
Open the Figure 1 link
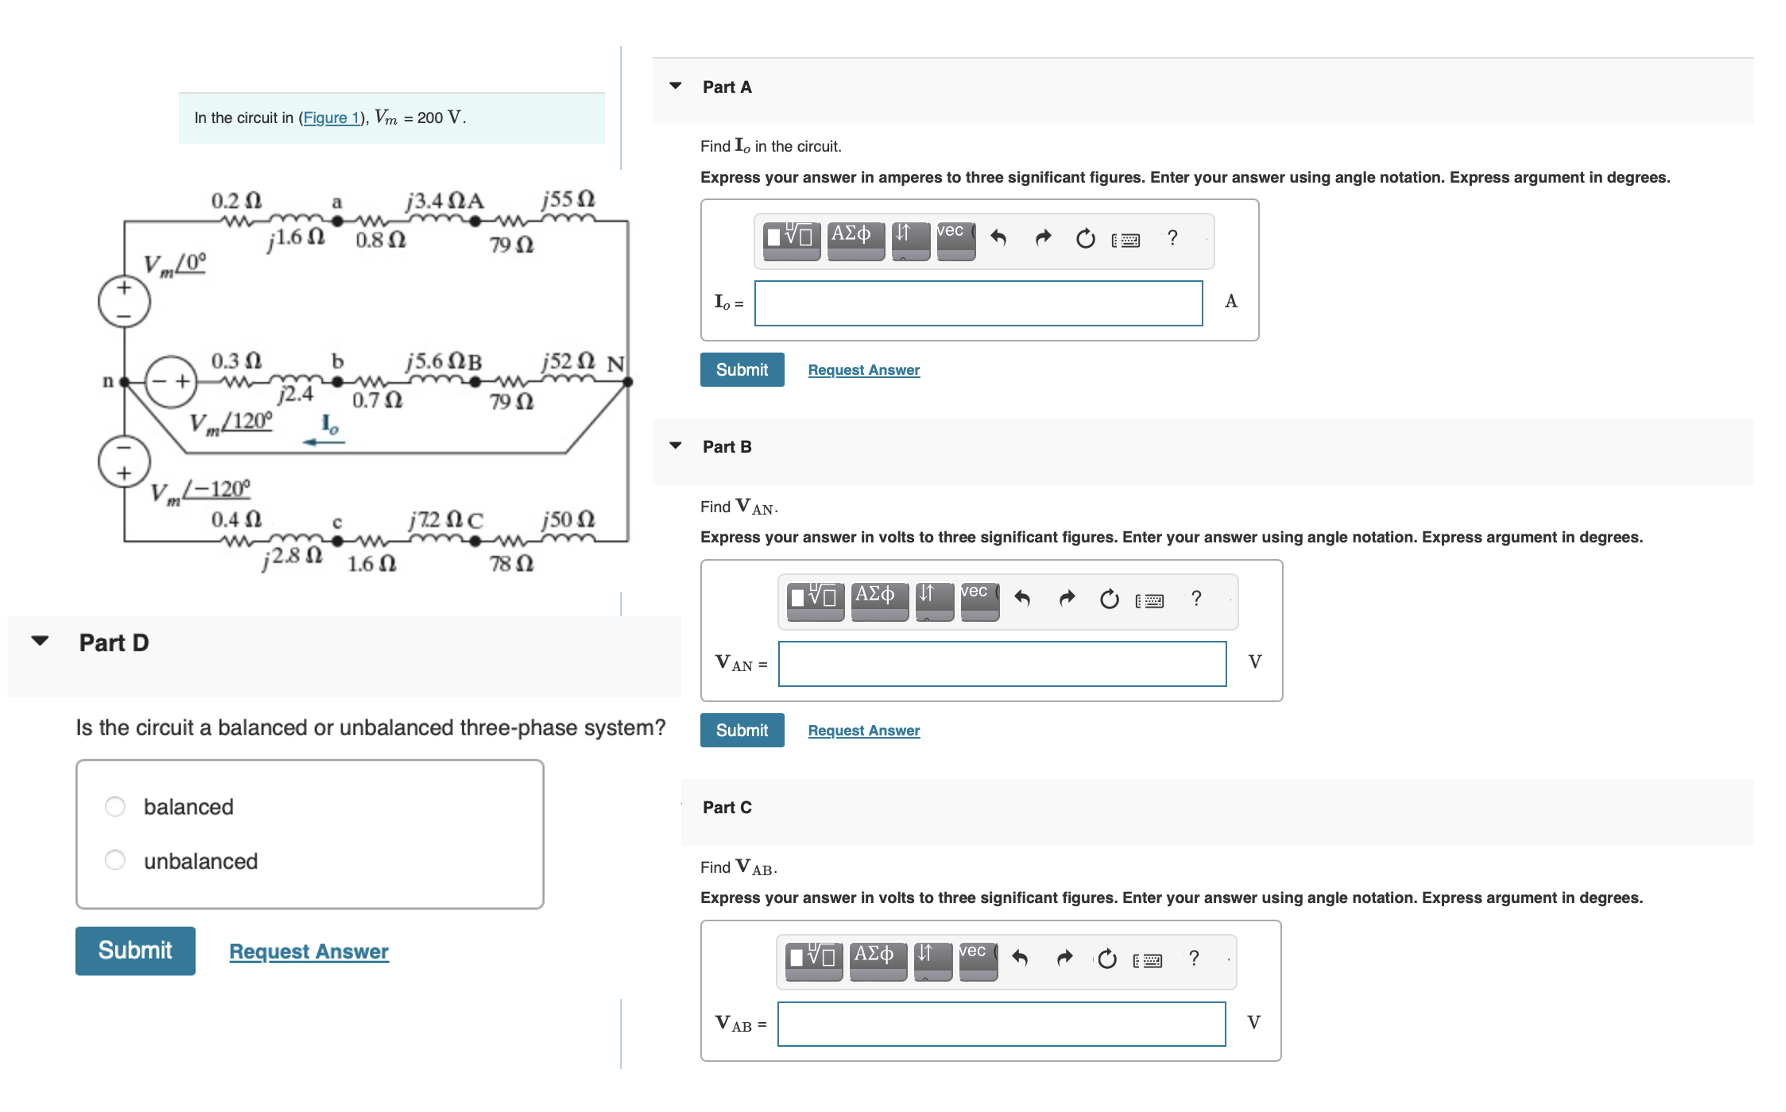tap(331, 117)
